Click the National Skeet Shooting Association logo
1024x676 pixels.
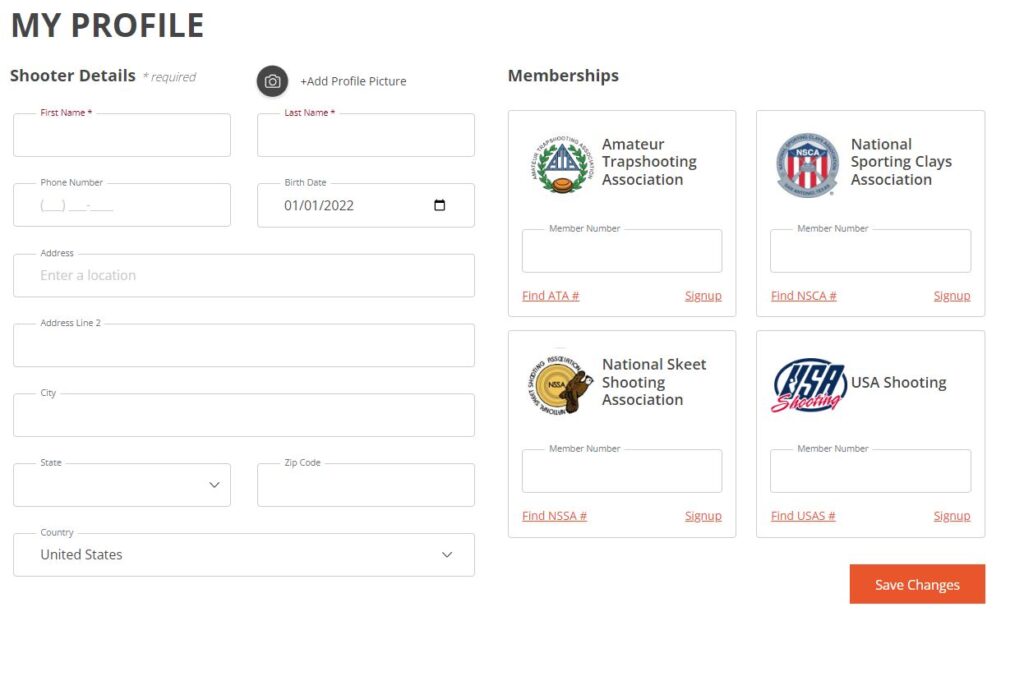coord(560,385)
